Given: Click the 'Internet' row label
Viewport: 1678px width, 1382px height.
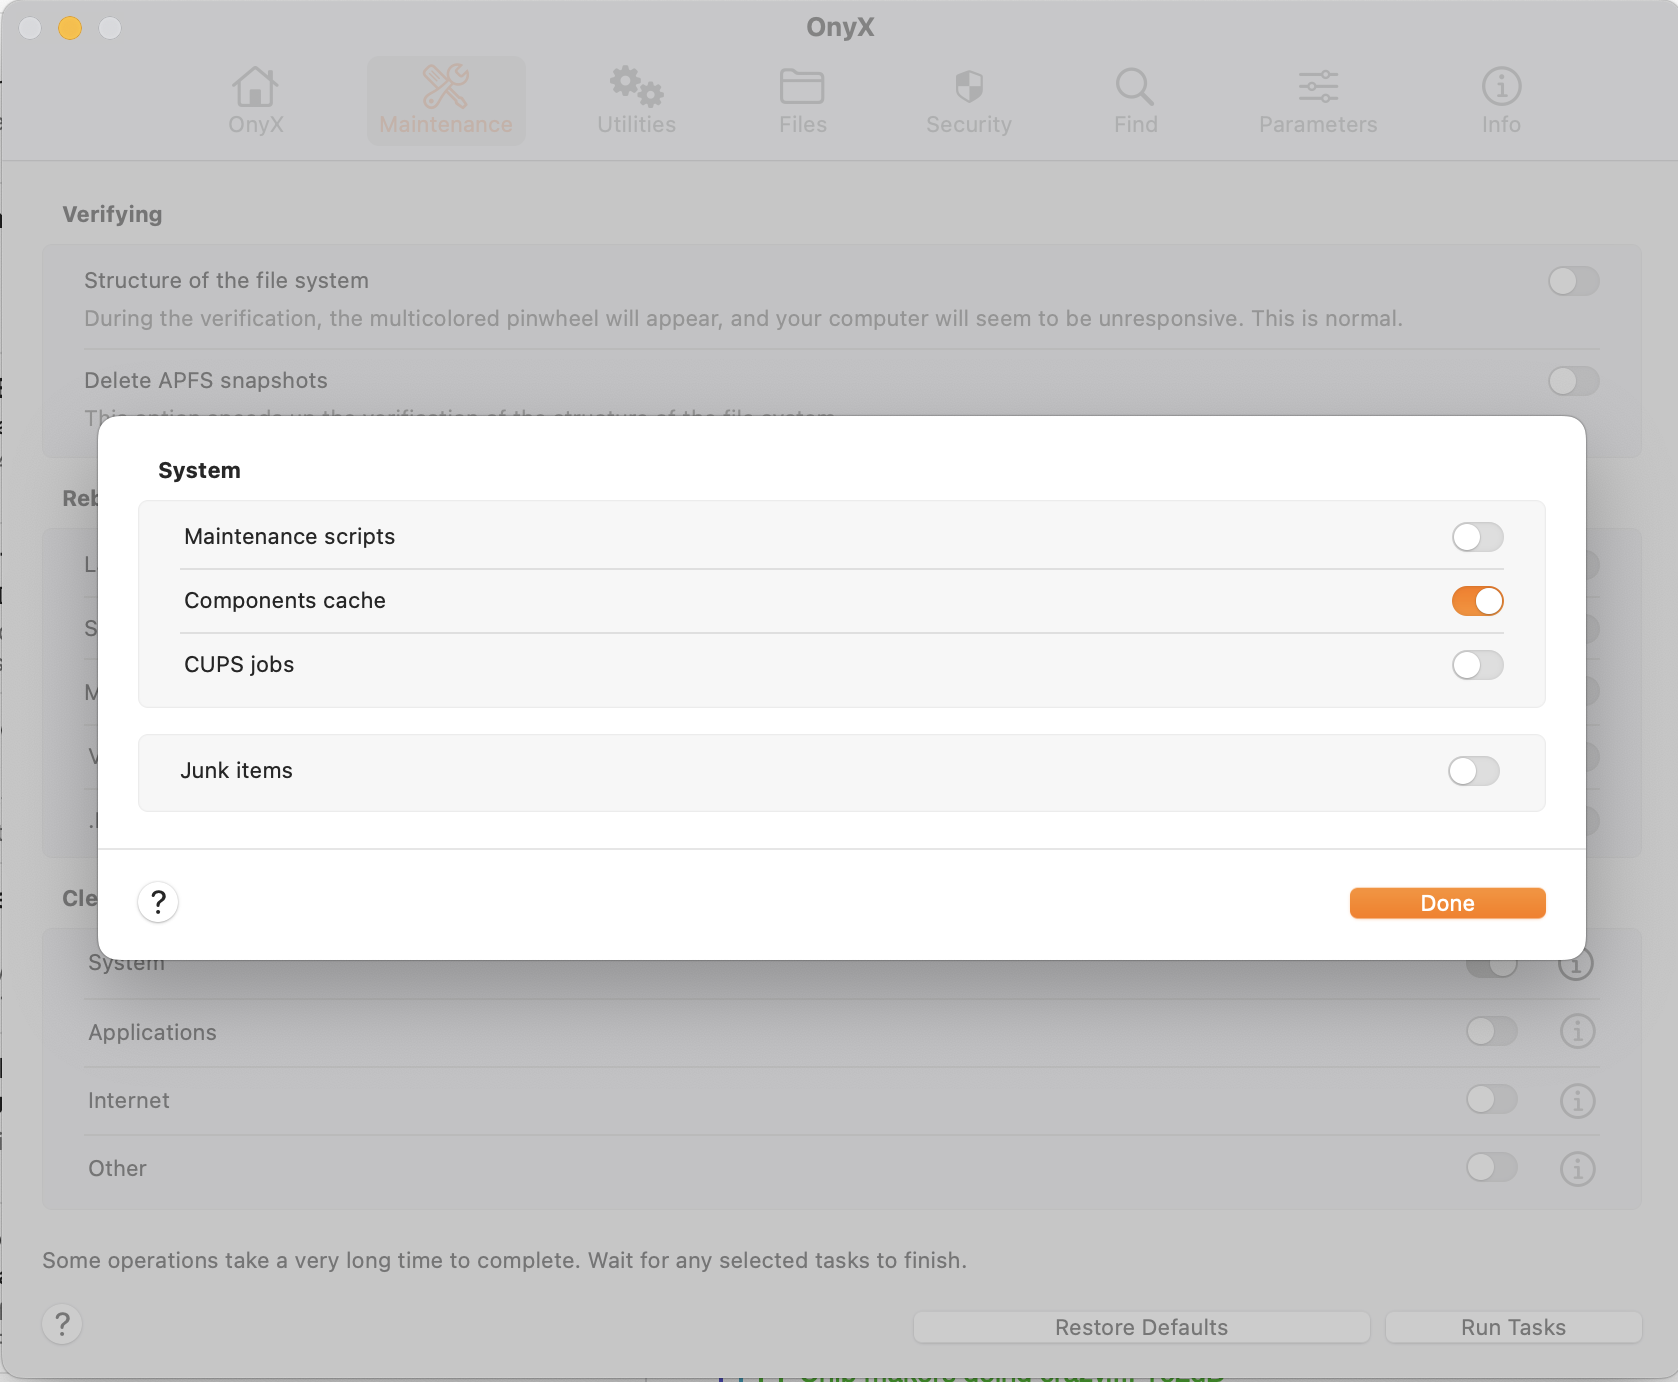Looking at the screenshot, I should coord(129,1101).
